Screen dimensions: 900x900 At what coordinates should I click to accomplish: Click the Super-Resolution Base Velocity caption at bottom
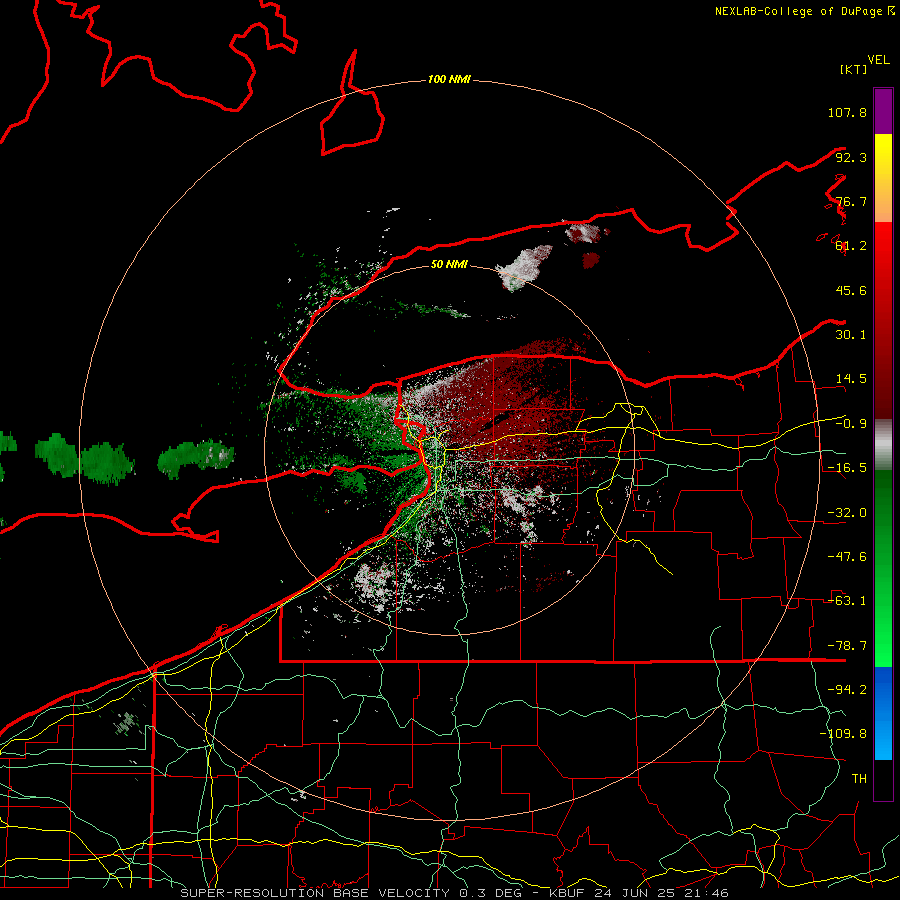coord(455,893)
